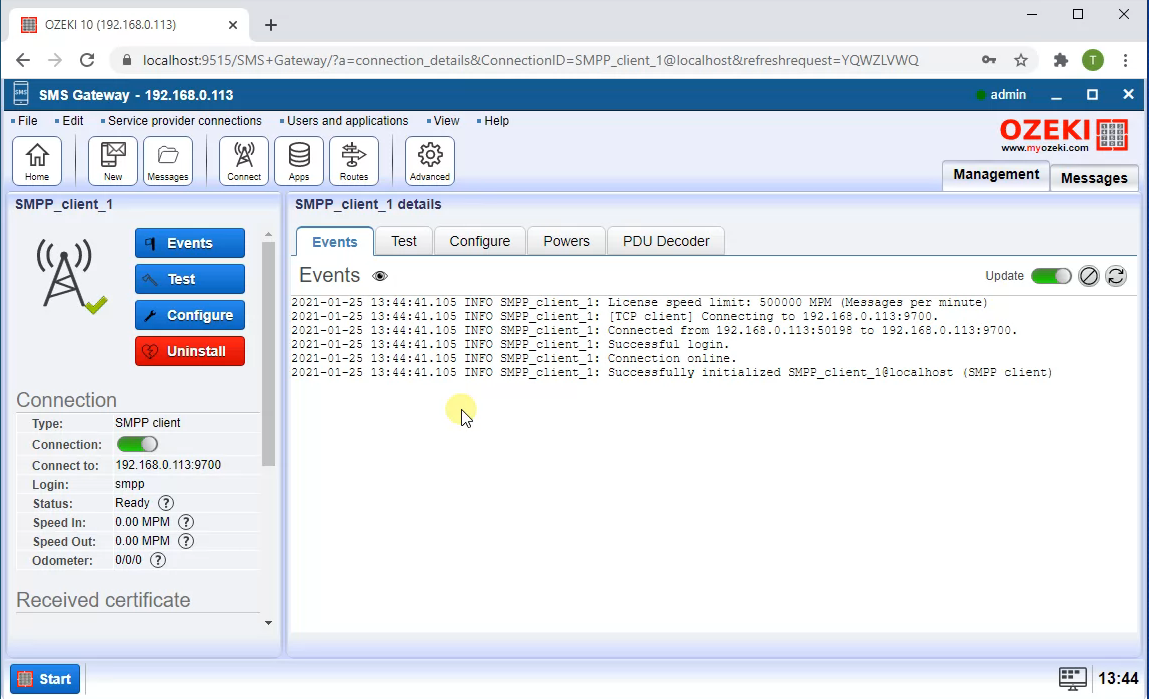Viewport: 1149px width, 699px height.
Task: Toggle the Connection switch in the side panel
Action: [x=137, y=444]
